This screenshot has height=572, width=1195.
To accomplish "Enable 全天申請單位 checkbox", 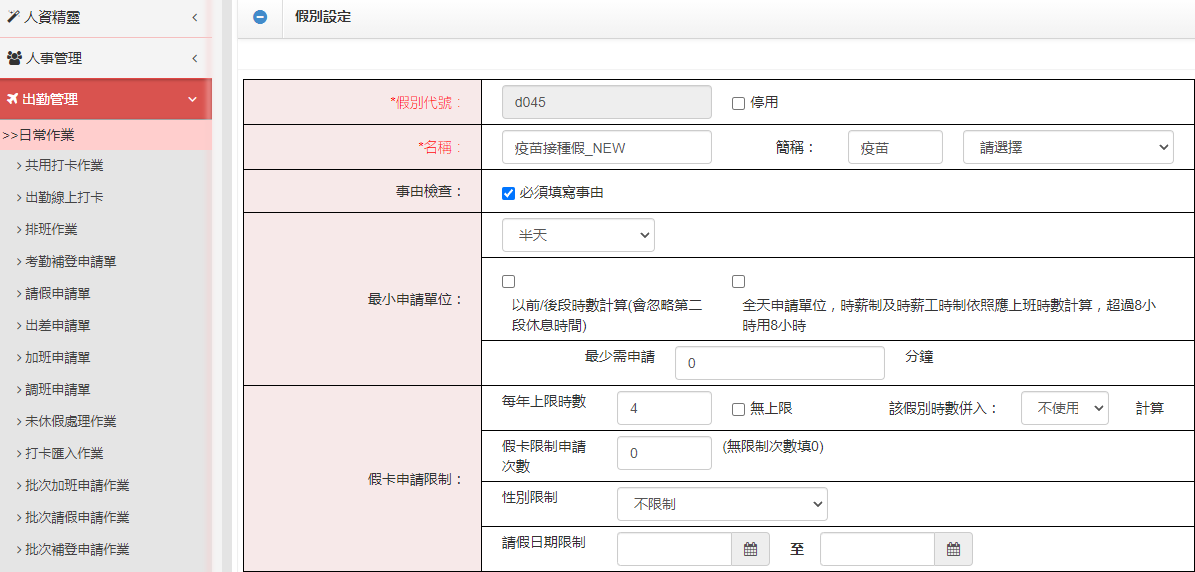I will (x=738, y=282).
